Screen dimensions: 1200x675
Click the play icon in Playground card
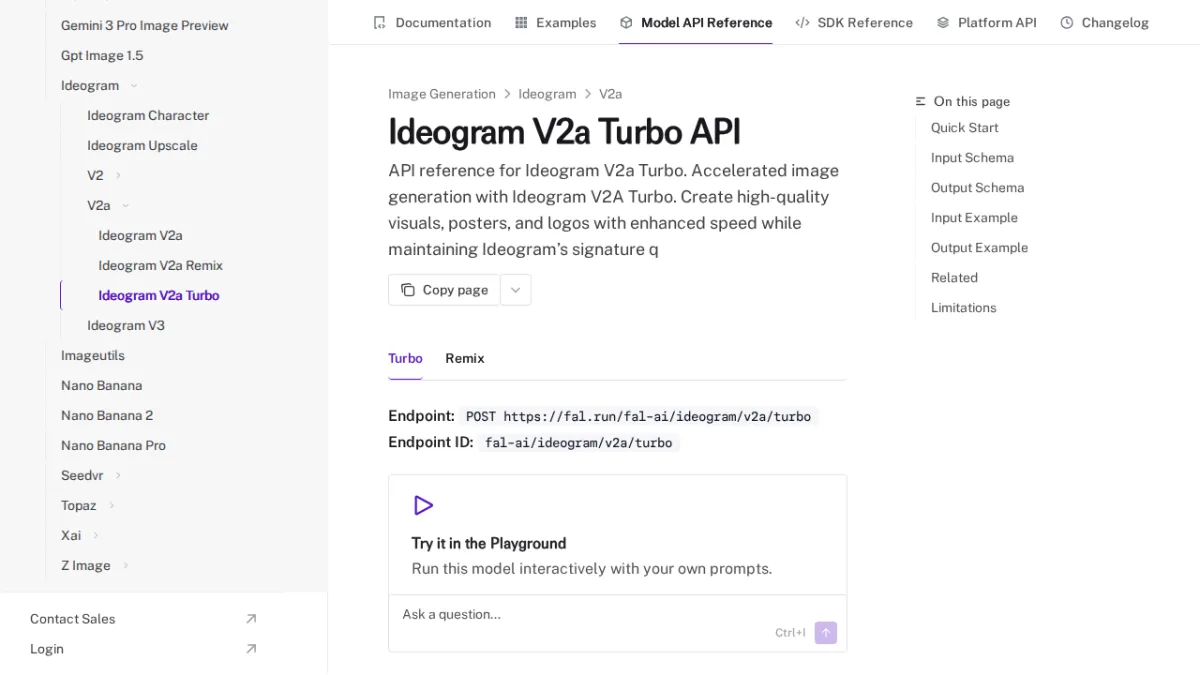coord(423,505)
